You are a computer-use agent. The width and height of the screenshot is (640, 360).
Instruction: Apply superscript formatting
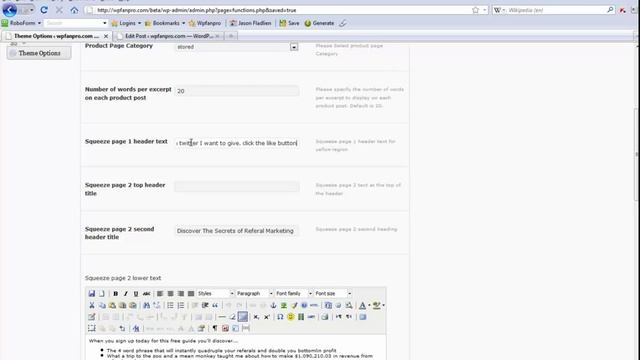[x=267, y=317]
